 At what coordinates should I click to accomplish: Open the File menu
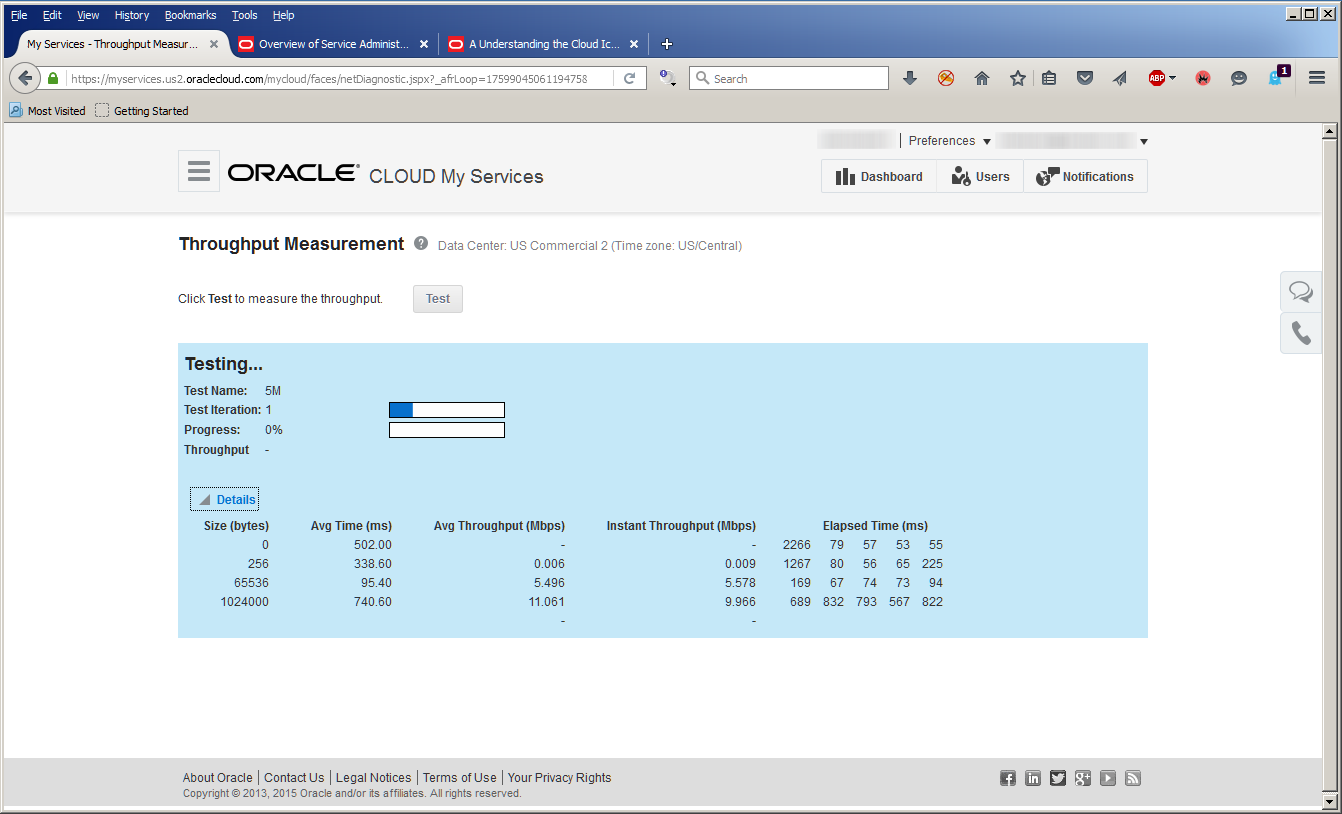pos(19,15)
